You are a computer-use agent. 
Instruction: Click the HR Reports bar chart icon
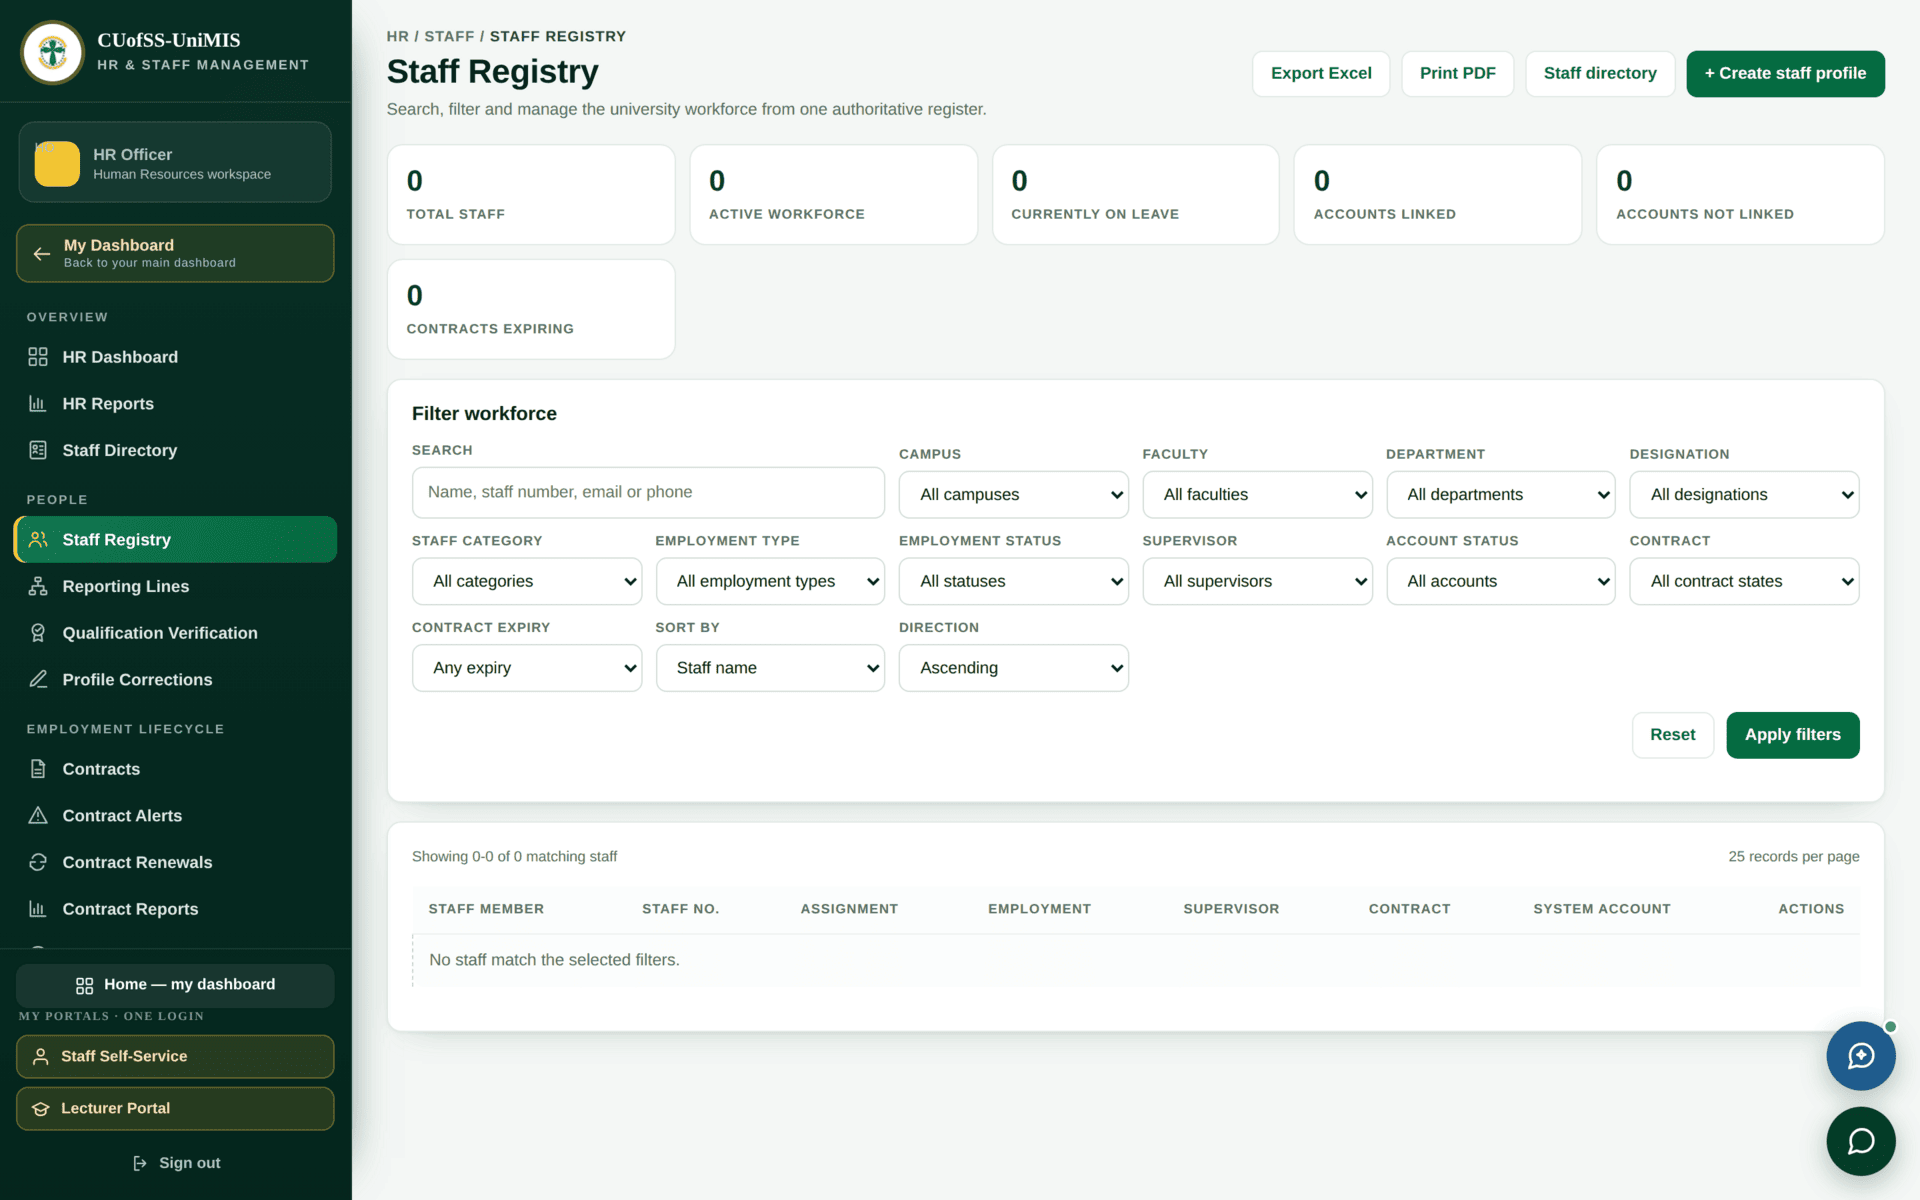(38, 404)
